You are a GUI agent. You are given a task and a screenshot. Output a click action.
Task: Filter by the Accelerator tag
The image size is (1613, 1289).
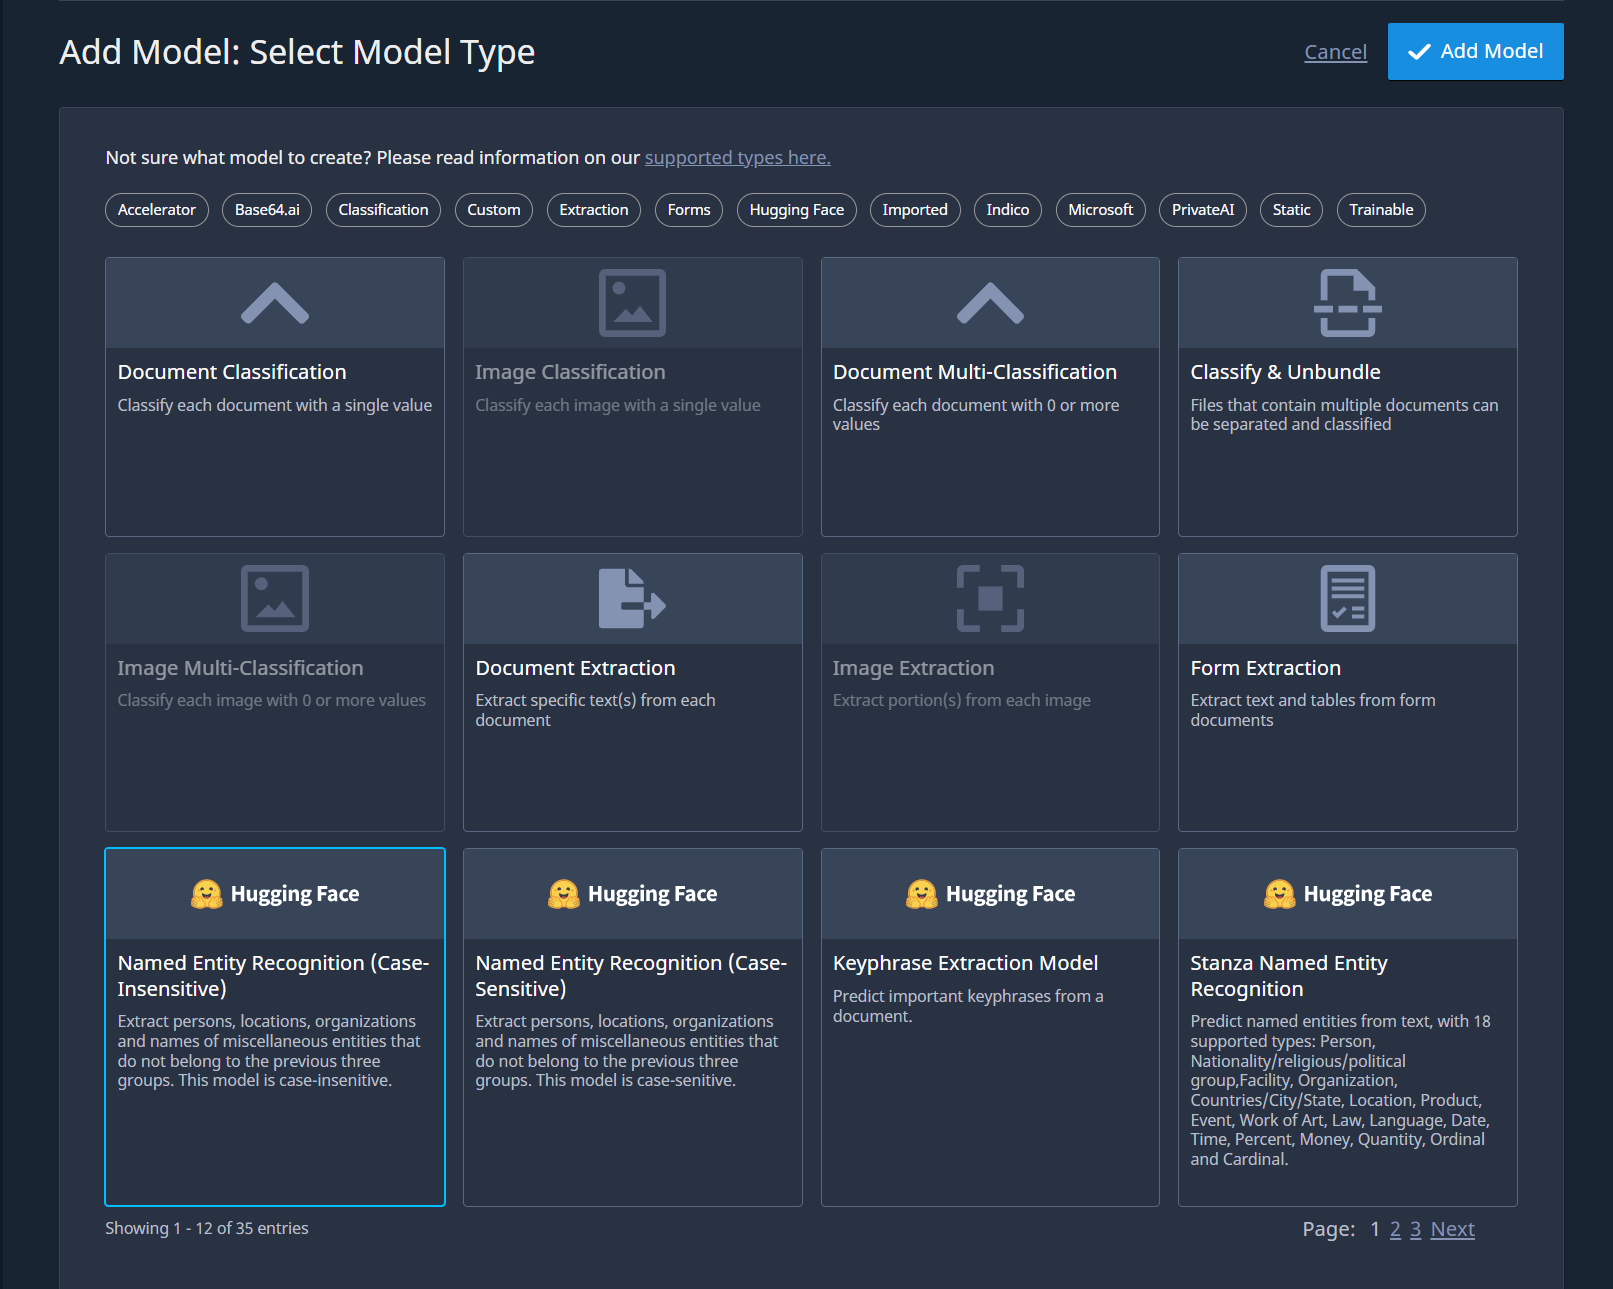click(157, 210)
